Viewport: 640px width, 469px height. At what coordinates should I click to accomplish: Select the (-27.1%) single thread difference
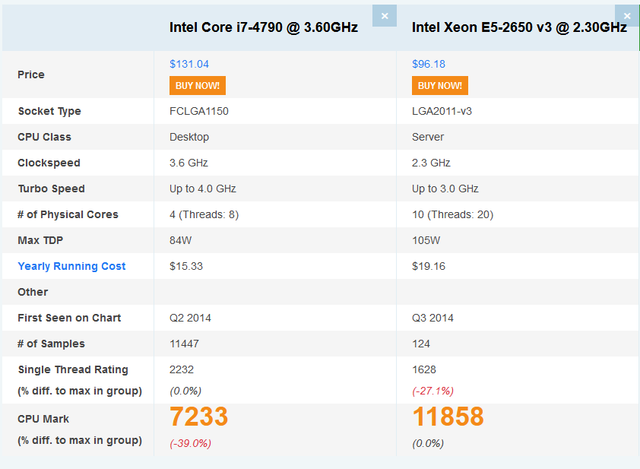(x=433, y=391)
